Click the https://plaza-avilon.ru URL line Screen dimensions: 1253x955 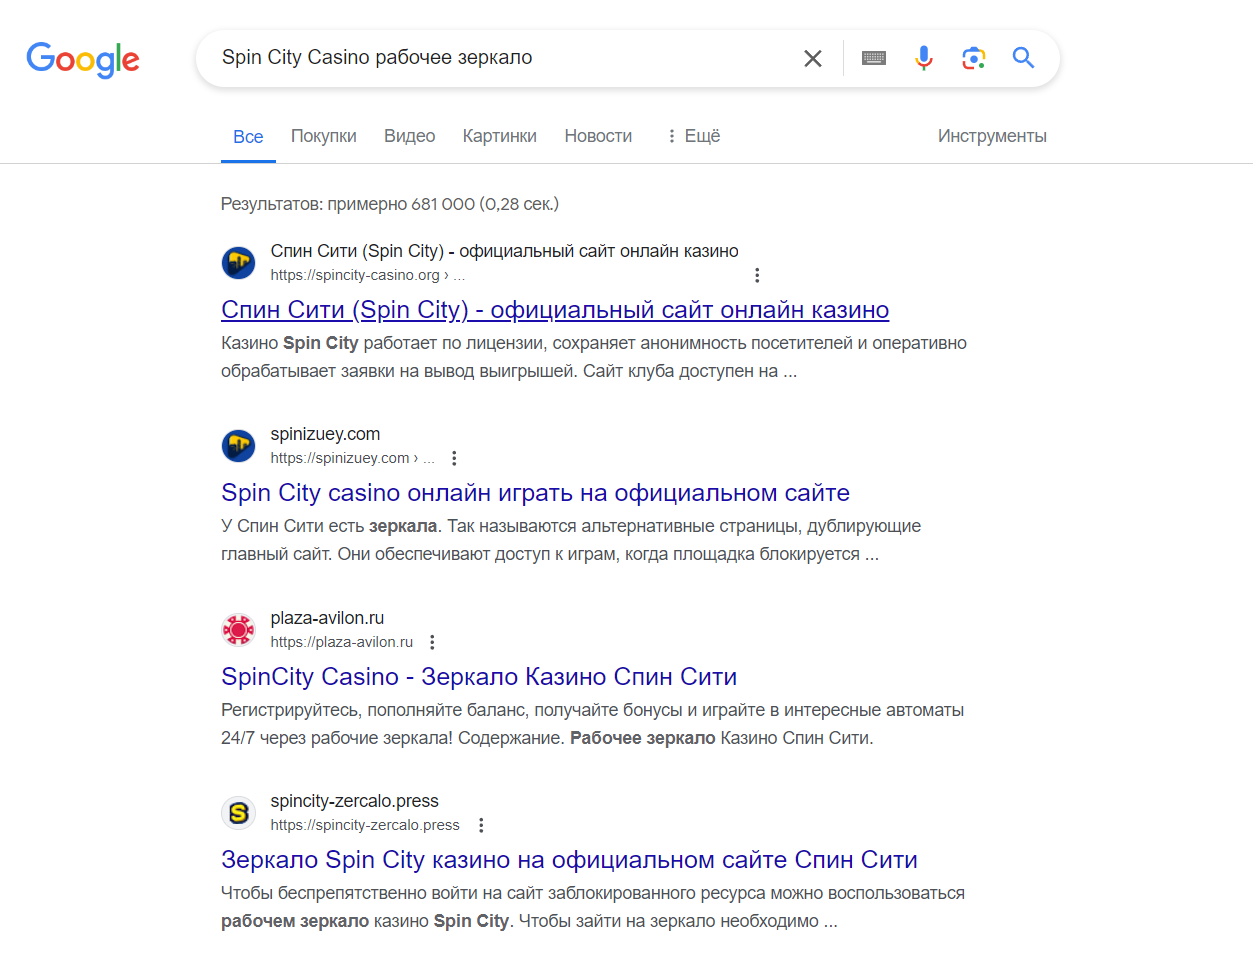click(342, 642)
